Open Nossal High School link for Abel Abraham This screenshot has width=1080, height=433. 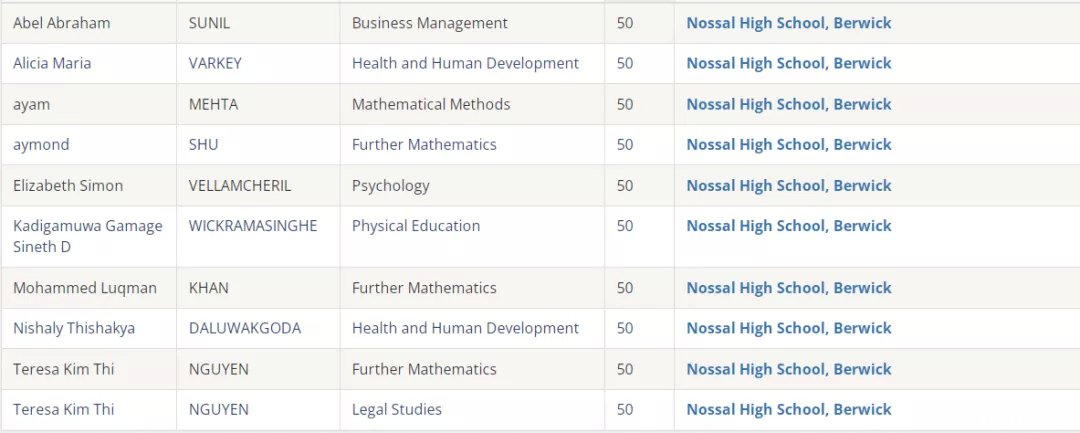coord(789,23)
